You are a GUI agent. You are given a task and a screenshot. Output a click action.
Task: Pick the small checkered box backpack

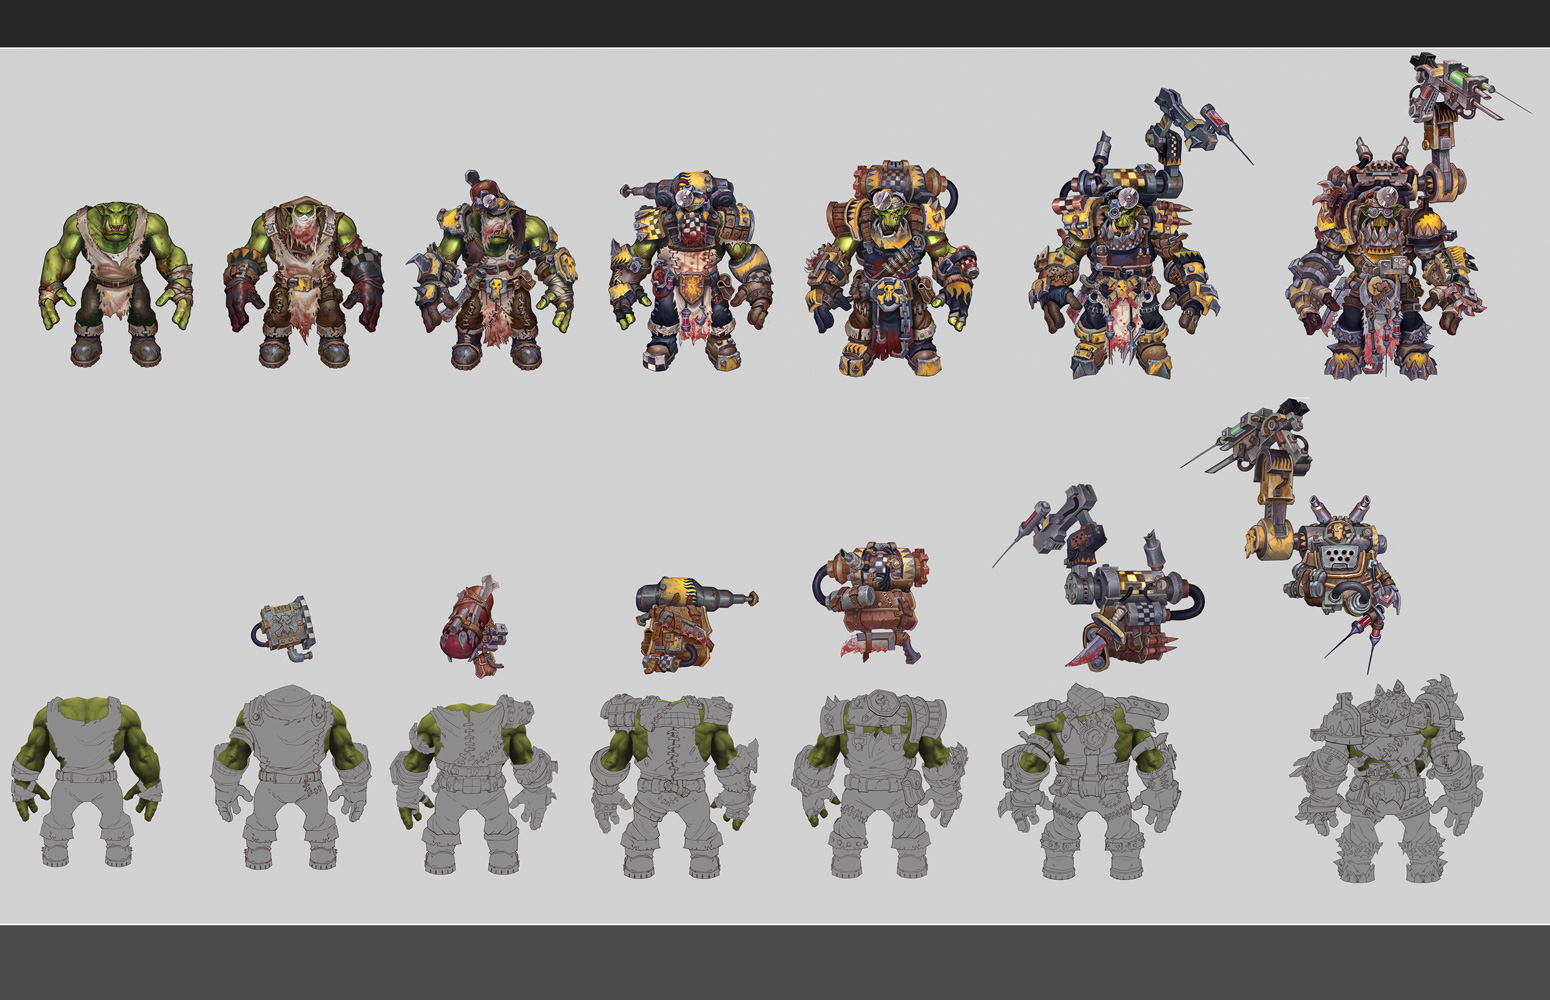click(282, 629)
